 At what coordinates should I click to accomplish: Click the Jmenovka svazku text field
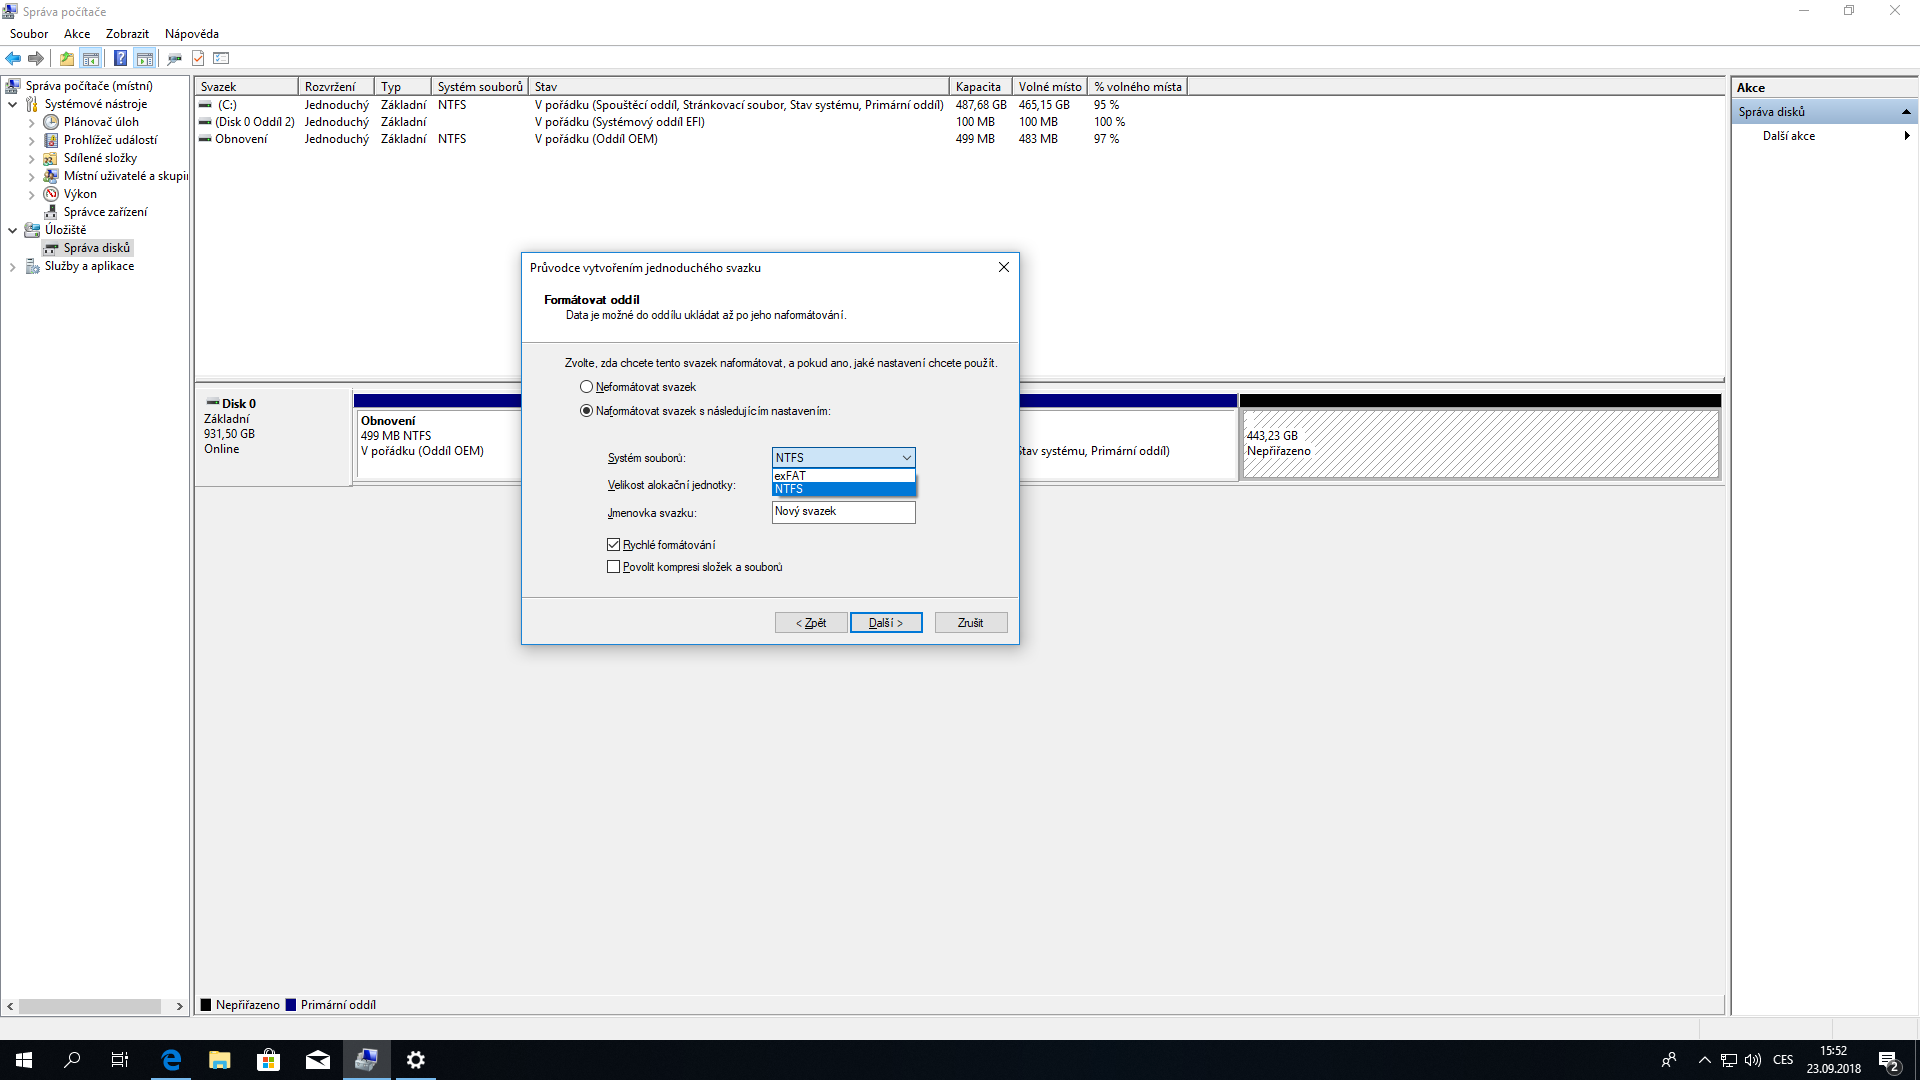coord(842,511)
